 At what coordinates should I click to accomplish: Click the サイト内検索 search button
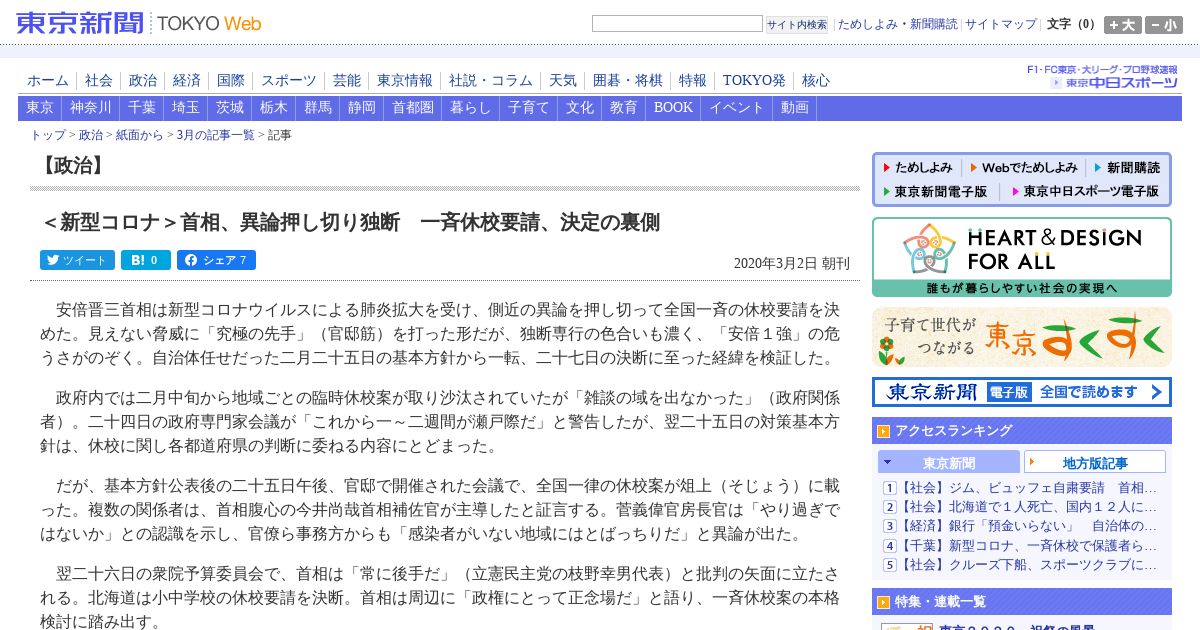click(797, 24)
